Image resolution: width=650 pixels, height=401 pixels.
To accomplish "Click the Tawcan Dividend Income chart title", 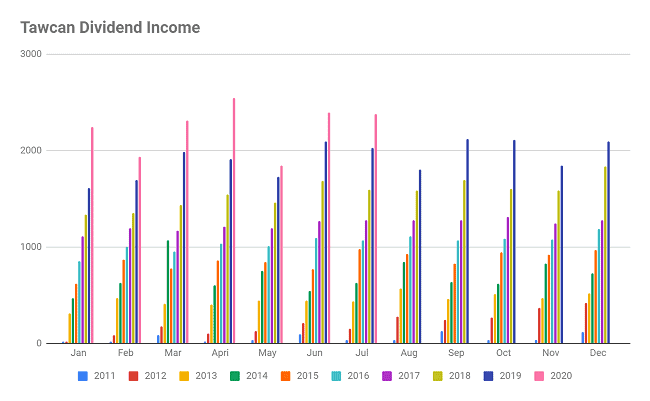I will coord(110,27).
